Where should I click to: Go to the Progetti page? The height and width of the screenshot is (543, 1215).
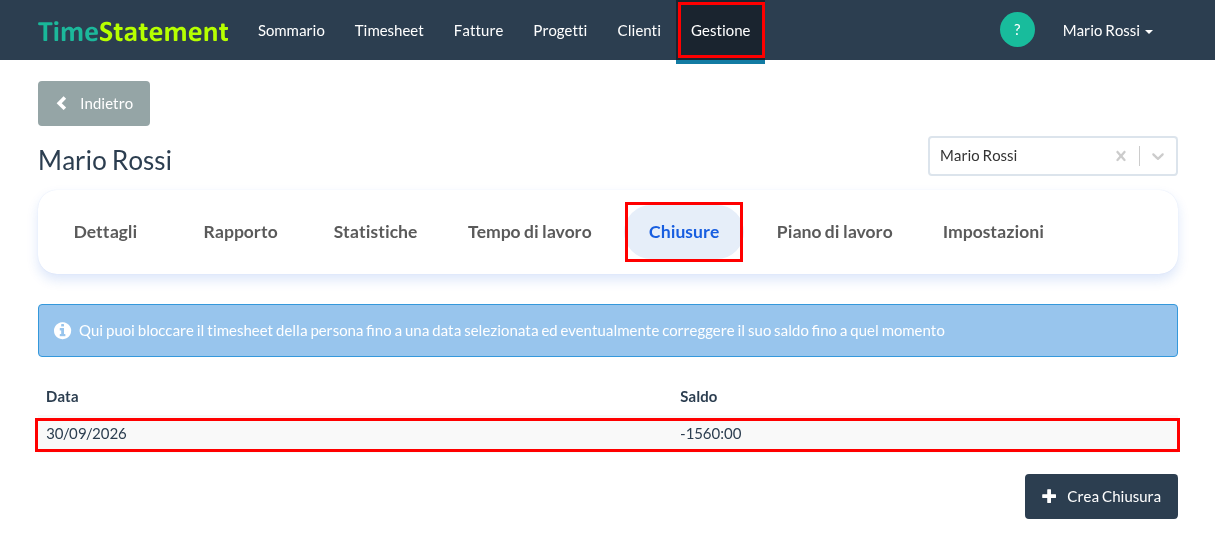[x=560, y=31]
